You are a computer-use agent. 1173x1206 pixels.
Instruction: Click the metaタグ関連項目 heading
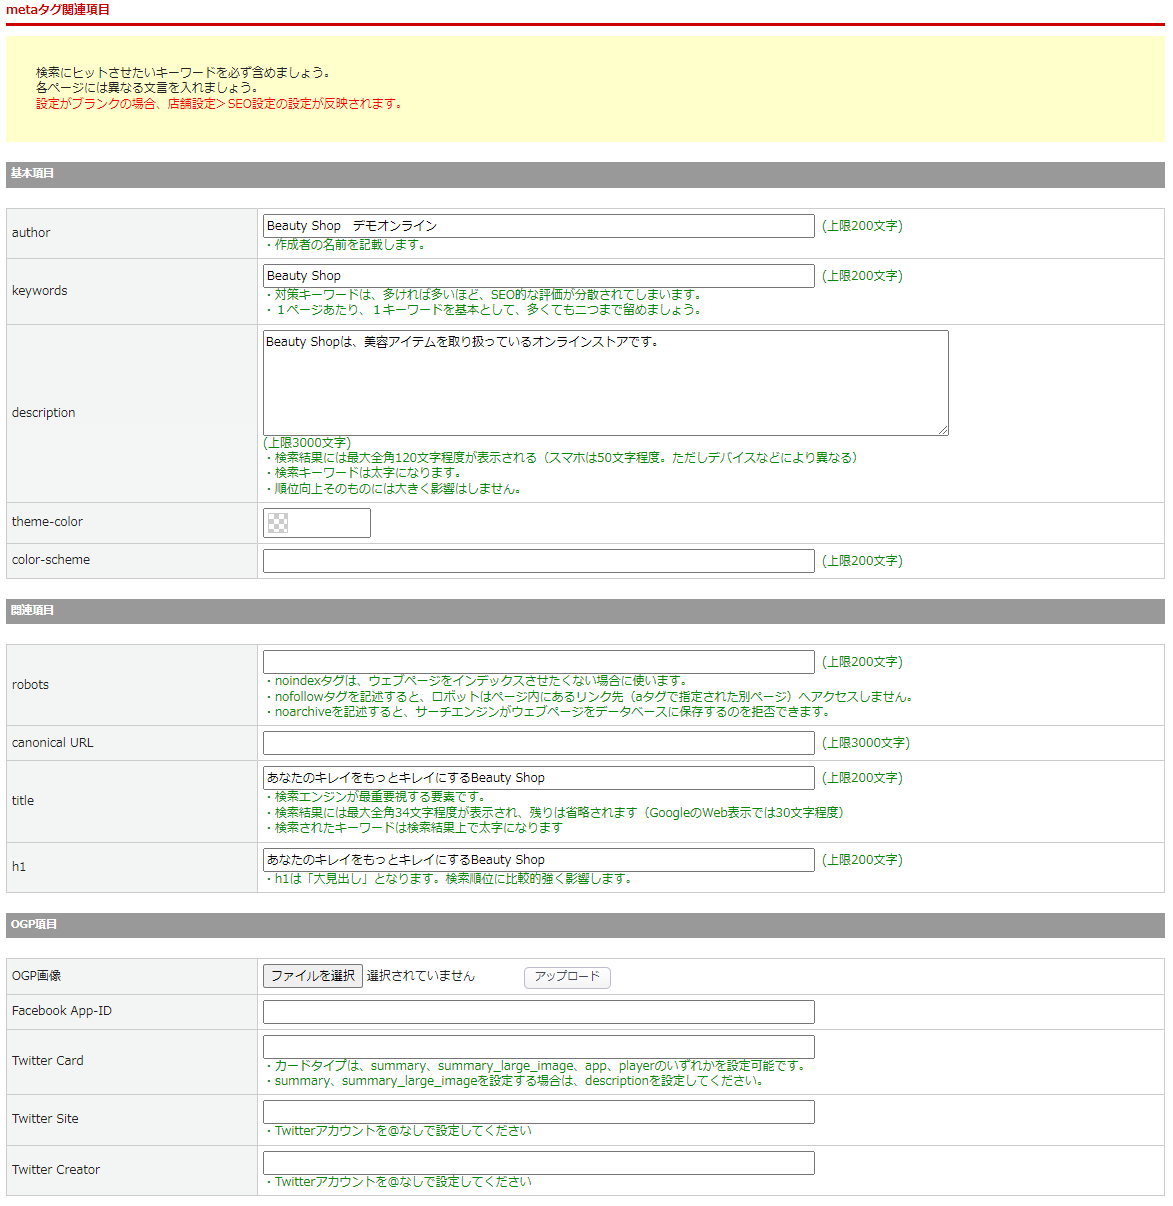click(x=58, y=10)
